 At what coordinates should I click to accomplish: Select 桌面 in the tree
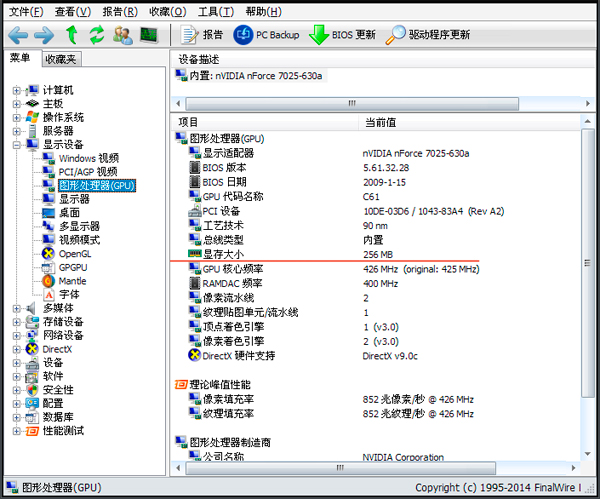pyautogui.click(x=69, y=213)
